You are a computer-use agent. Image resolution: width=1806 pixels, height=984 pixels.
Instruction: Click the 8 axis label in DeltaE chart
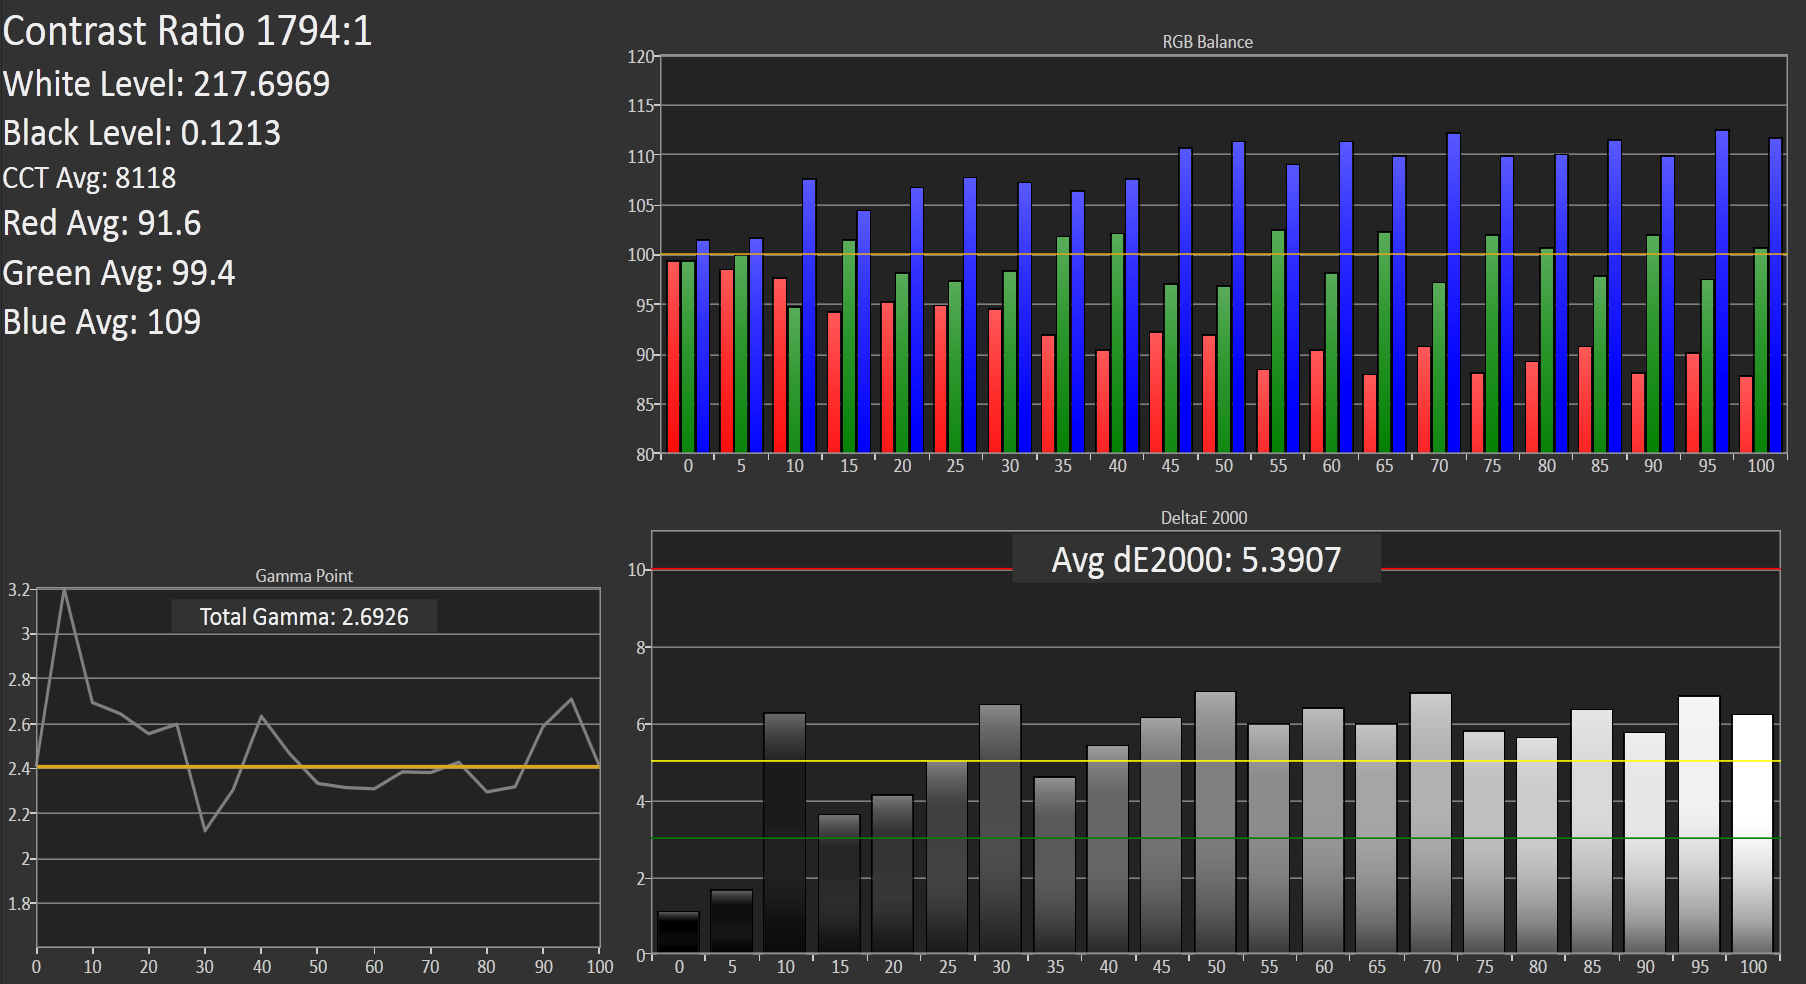click(x=641, y=647)
